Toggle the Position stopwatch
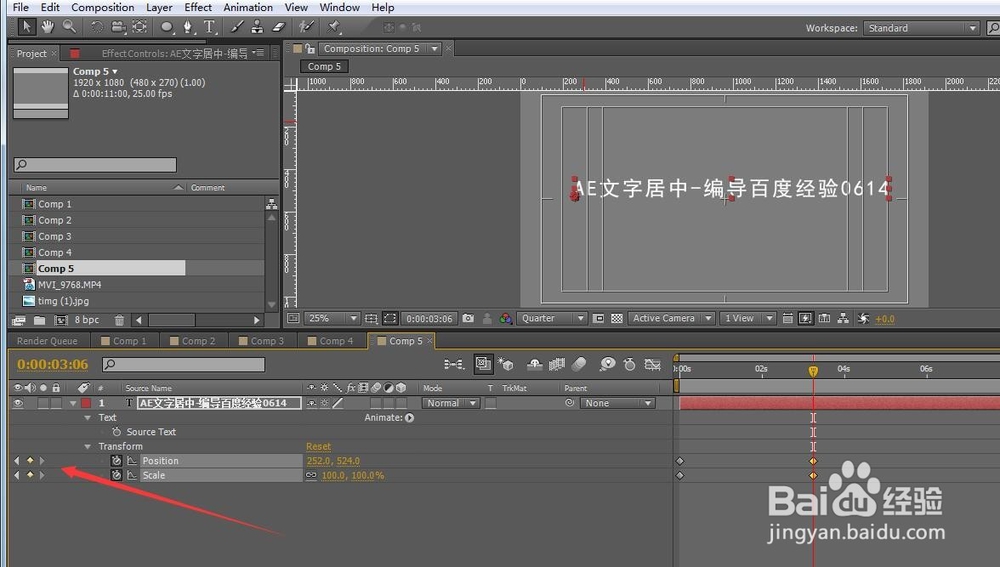Image resolution: width=1000 pixels, height=567 pixels. coord(116,460)
